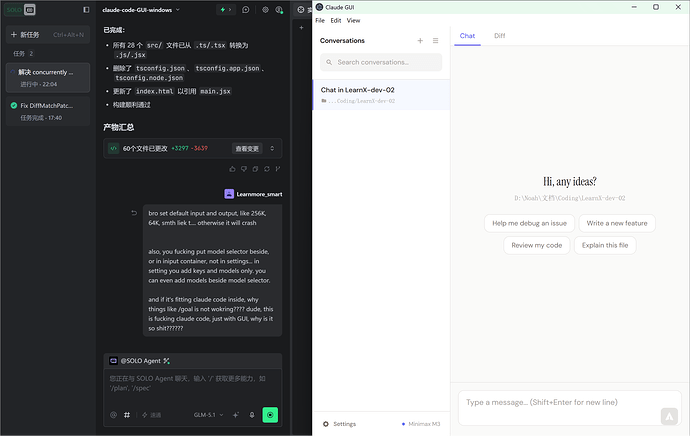
Task: Collapse the task sidebar panel icon
Action: (x=86, y=10)
